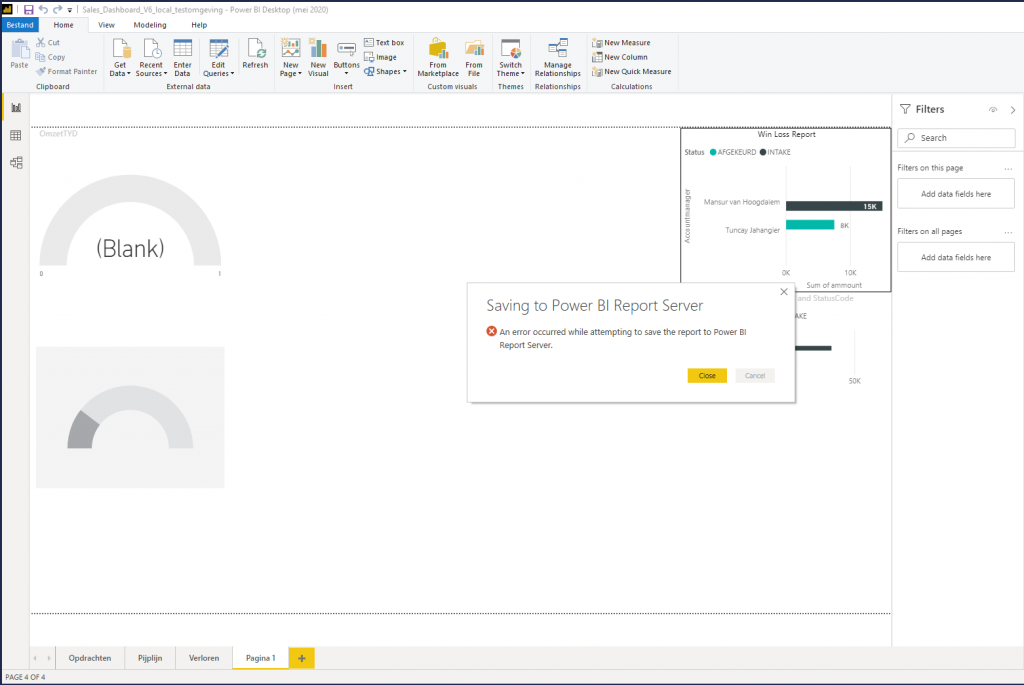Select the Format Painter tool

click(67, 71)
